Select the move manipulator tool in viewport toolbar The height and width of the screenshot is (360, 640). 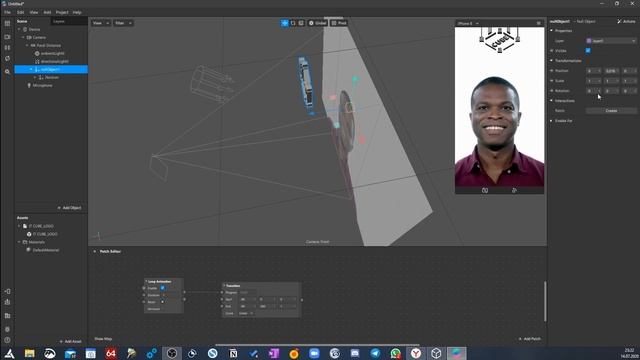point(284,23)
